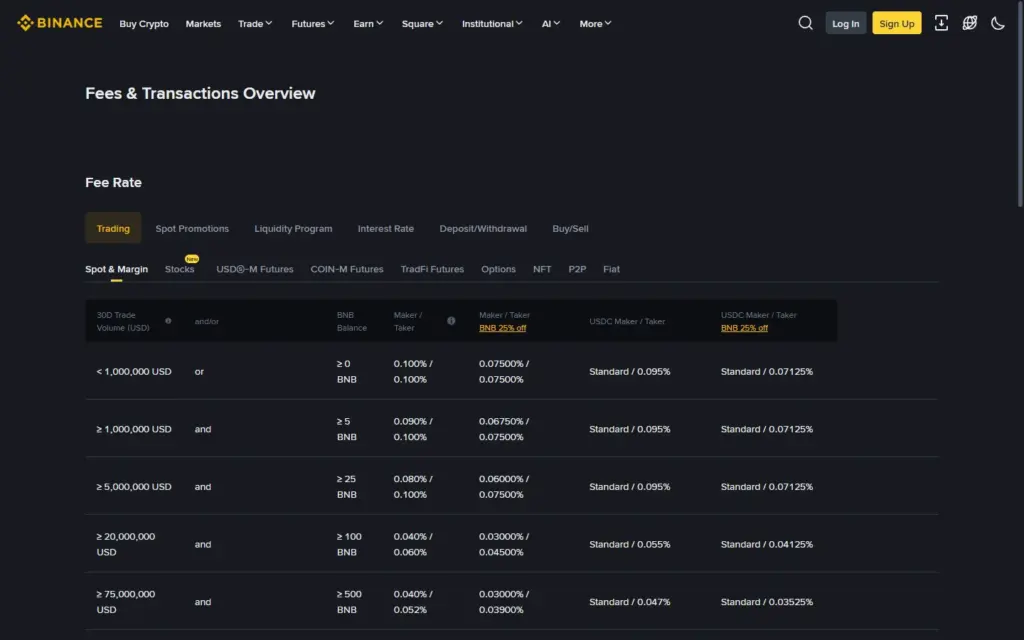
Task: Click the Binance logo
Action: tap(59, 23)
